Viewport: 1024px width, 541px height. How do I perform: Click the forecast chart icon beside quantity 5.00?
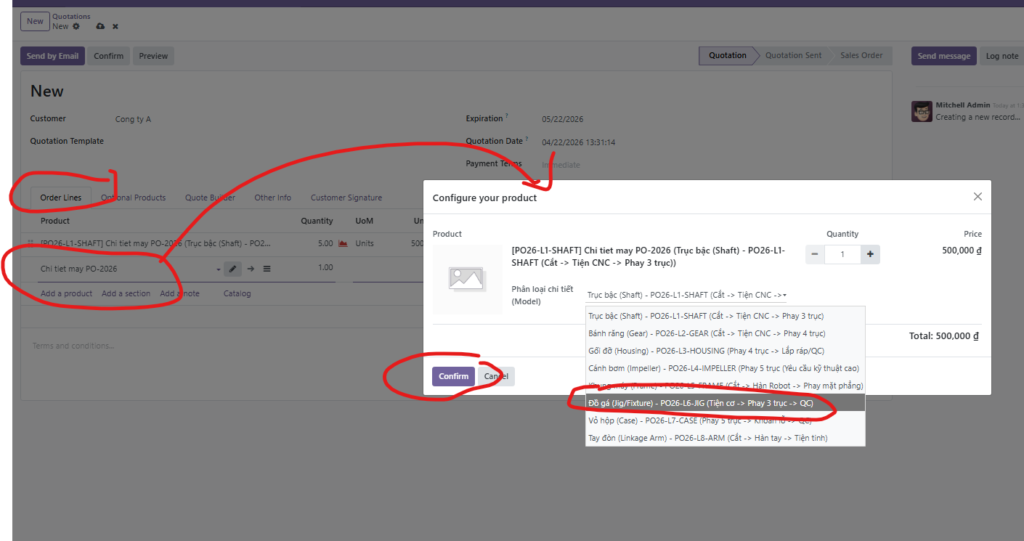pos(343,243)
